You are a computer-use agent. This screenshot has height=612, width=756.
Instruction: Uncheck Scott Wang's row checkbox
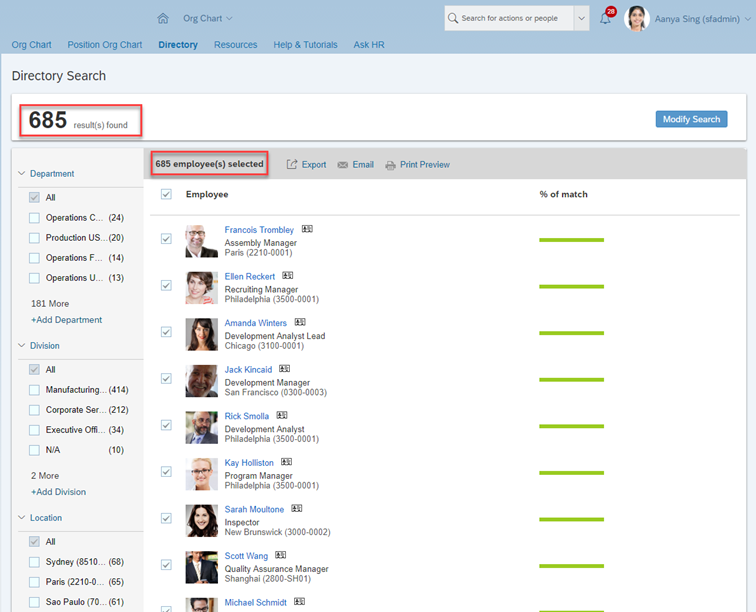166,565
